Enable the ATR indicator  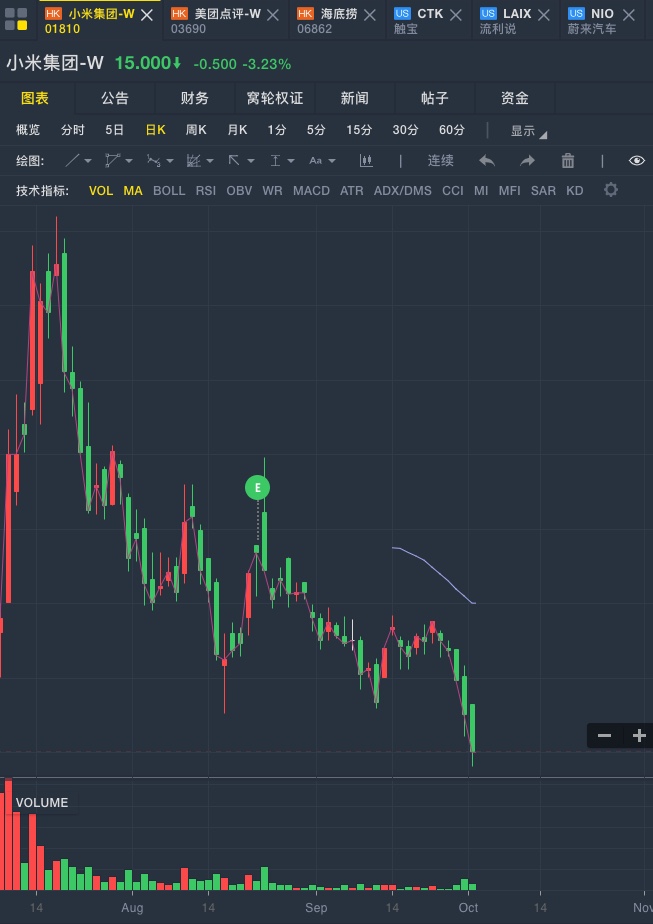[352, 190]
